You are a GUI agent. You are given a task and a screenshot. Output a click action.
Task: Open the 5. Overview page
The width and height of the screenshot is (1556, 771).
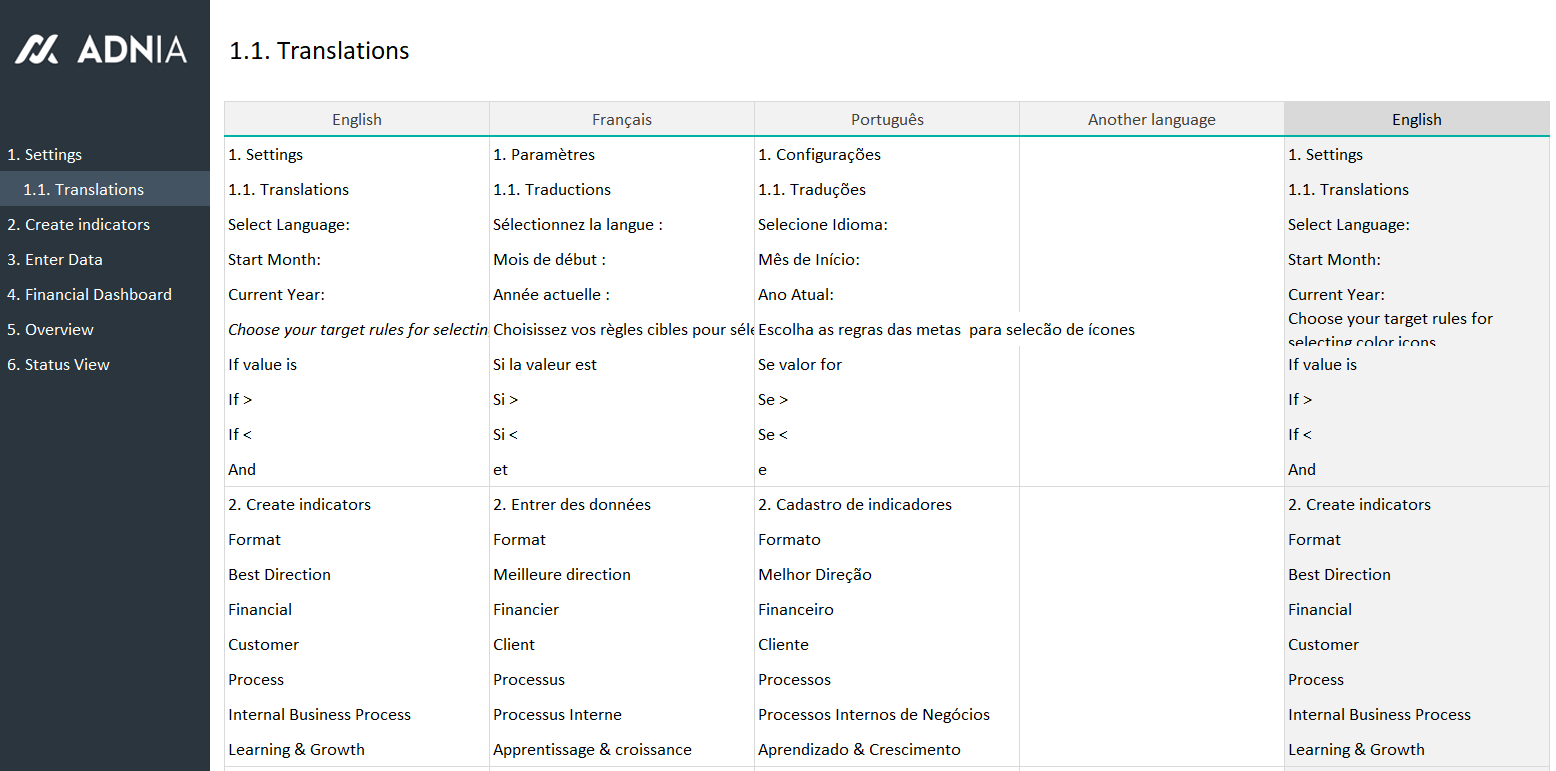tap(50, 330)
